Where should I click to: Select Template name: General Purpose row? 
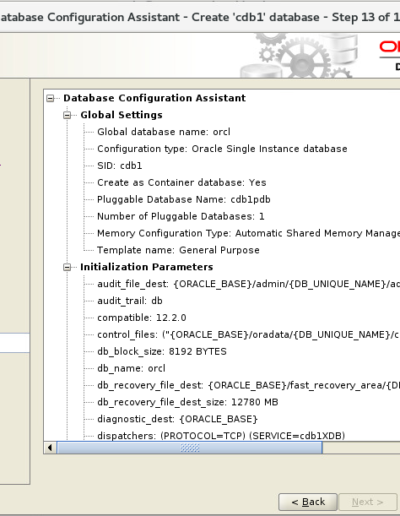click(178, 250)
